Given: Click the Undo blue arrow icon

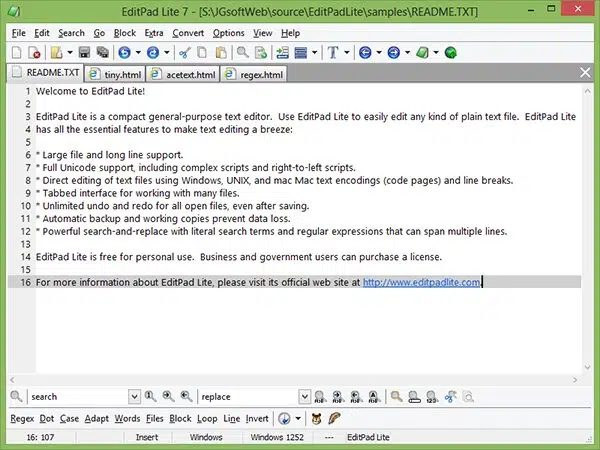Looking at the screenshot, I should (124, 52).
